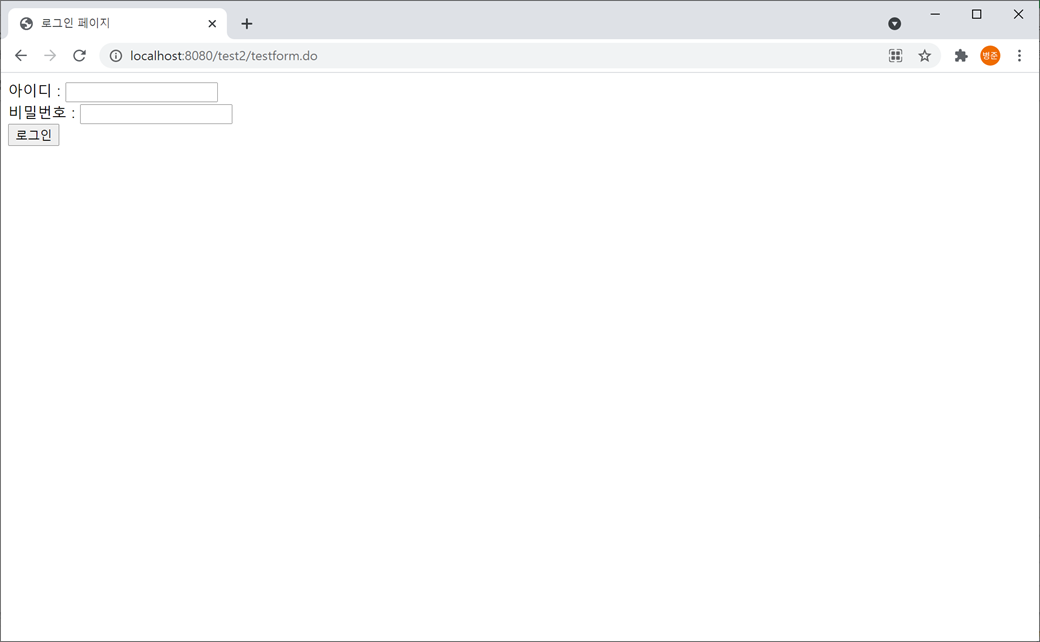
Task: Click the forward navigation arrow
Action: [50, 56]
